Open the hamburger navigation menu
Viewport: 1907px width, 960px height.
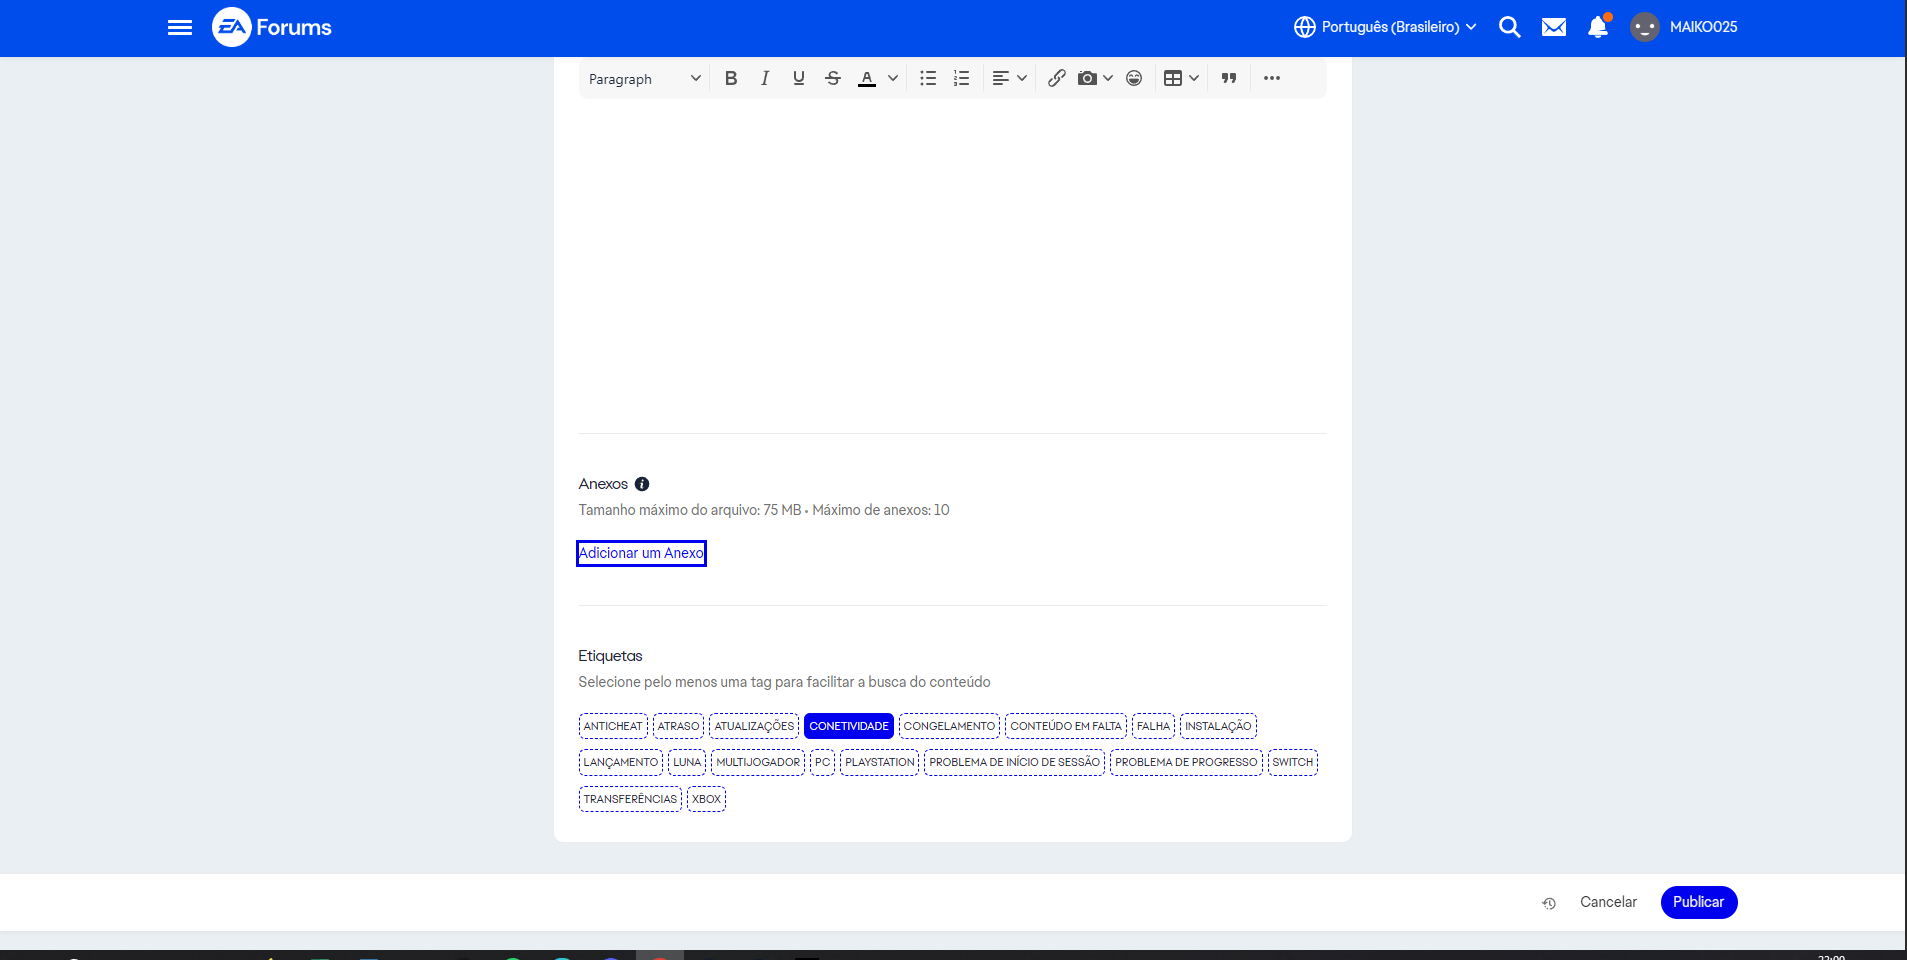[x=180, y=27]
